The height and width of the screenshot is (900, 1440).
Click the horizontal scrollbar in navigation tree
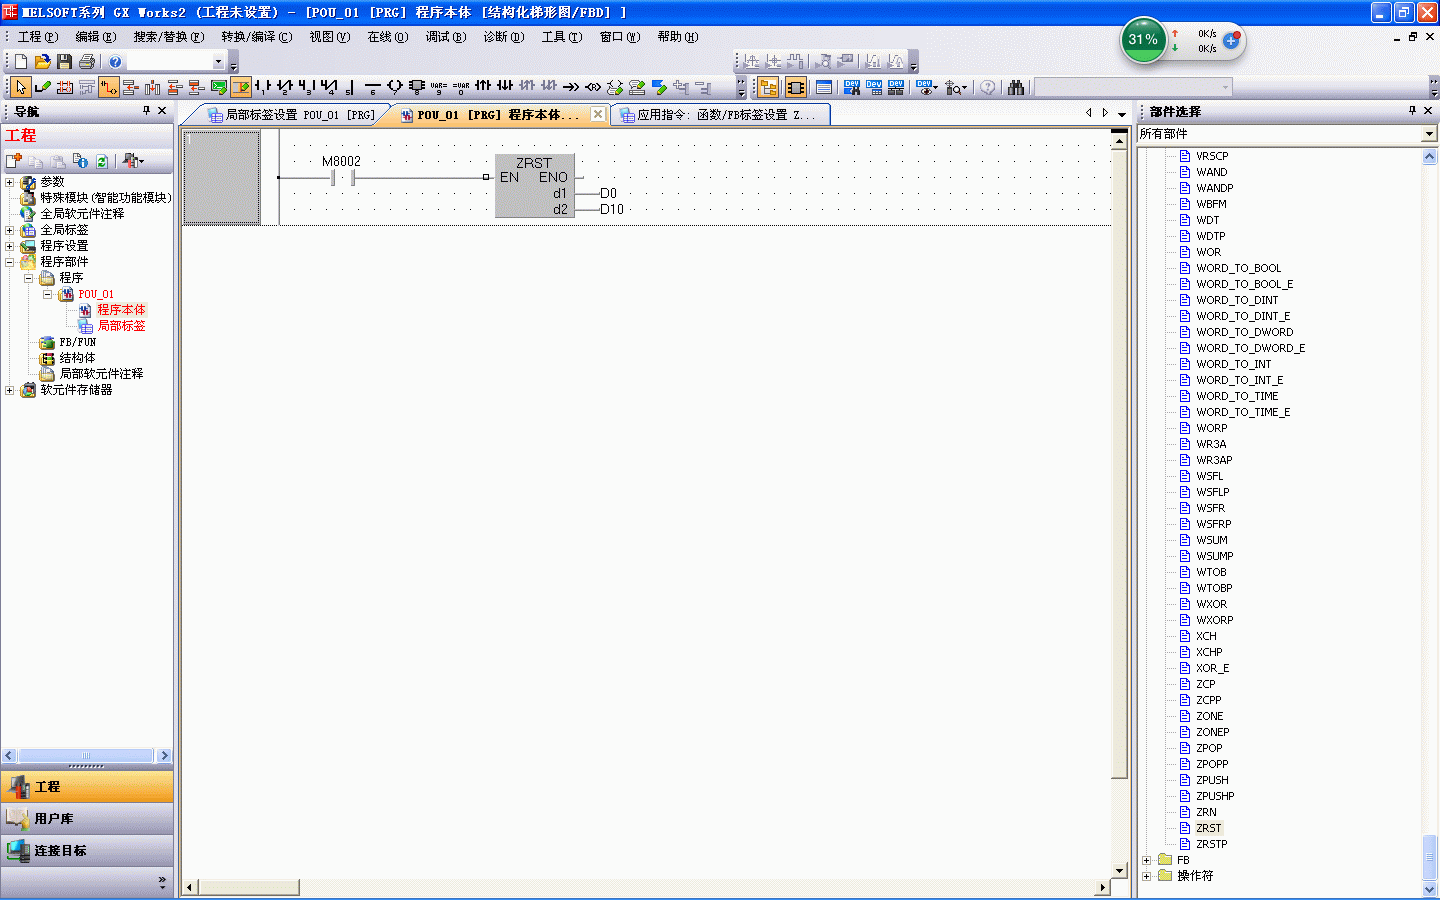point(86,756)
